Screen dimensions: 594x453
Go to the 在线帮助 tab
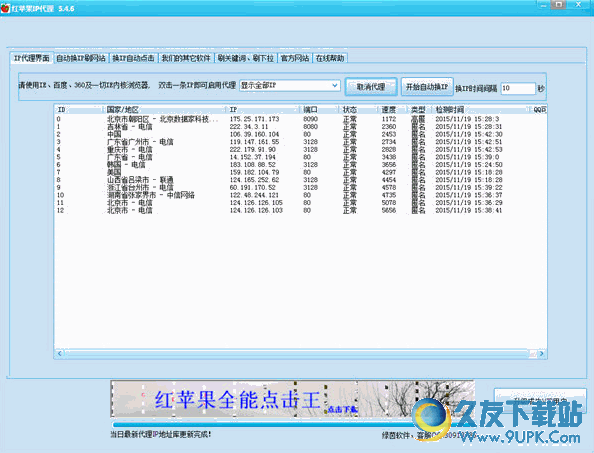330,58
